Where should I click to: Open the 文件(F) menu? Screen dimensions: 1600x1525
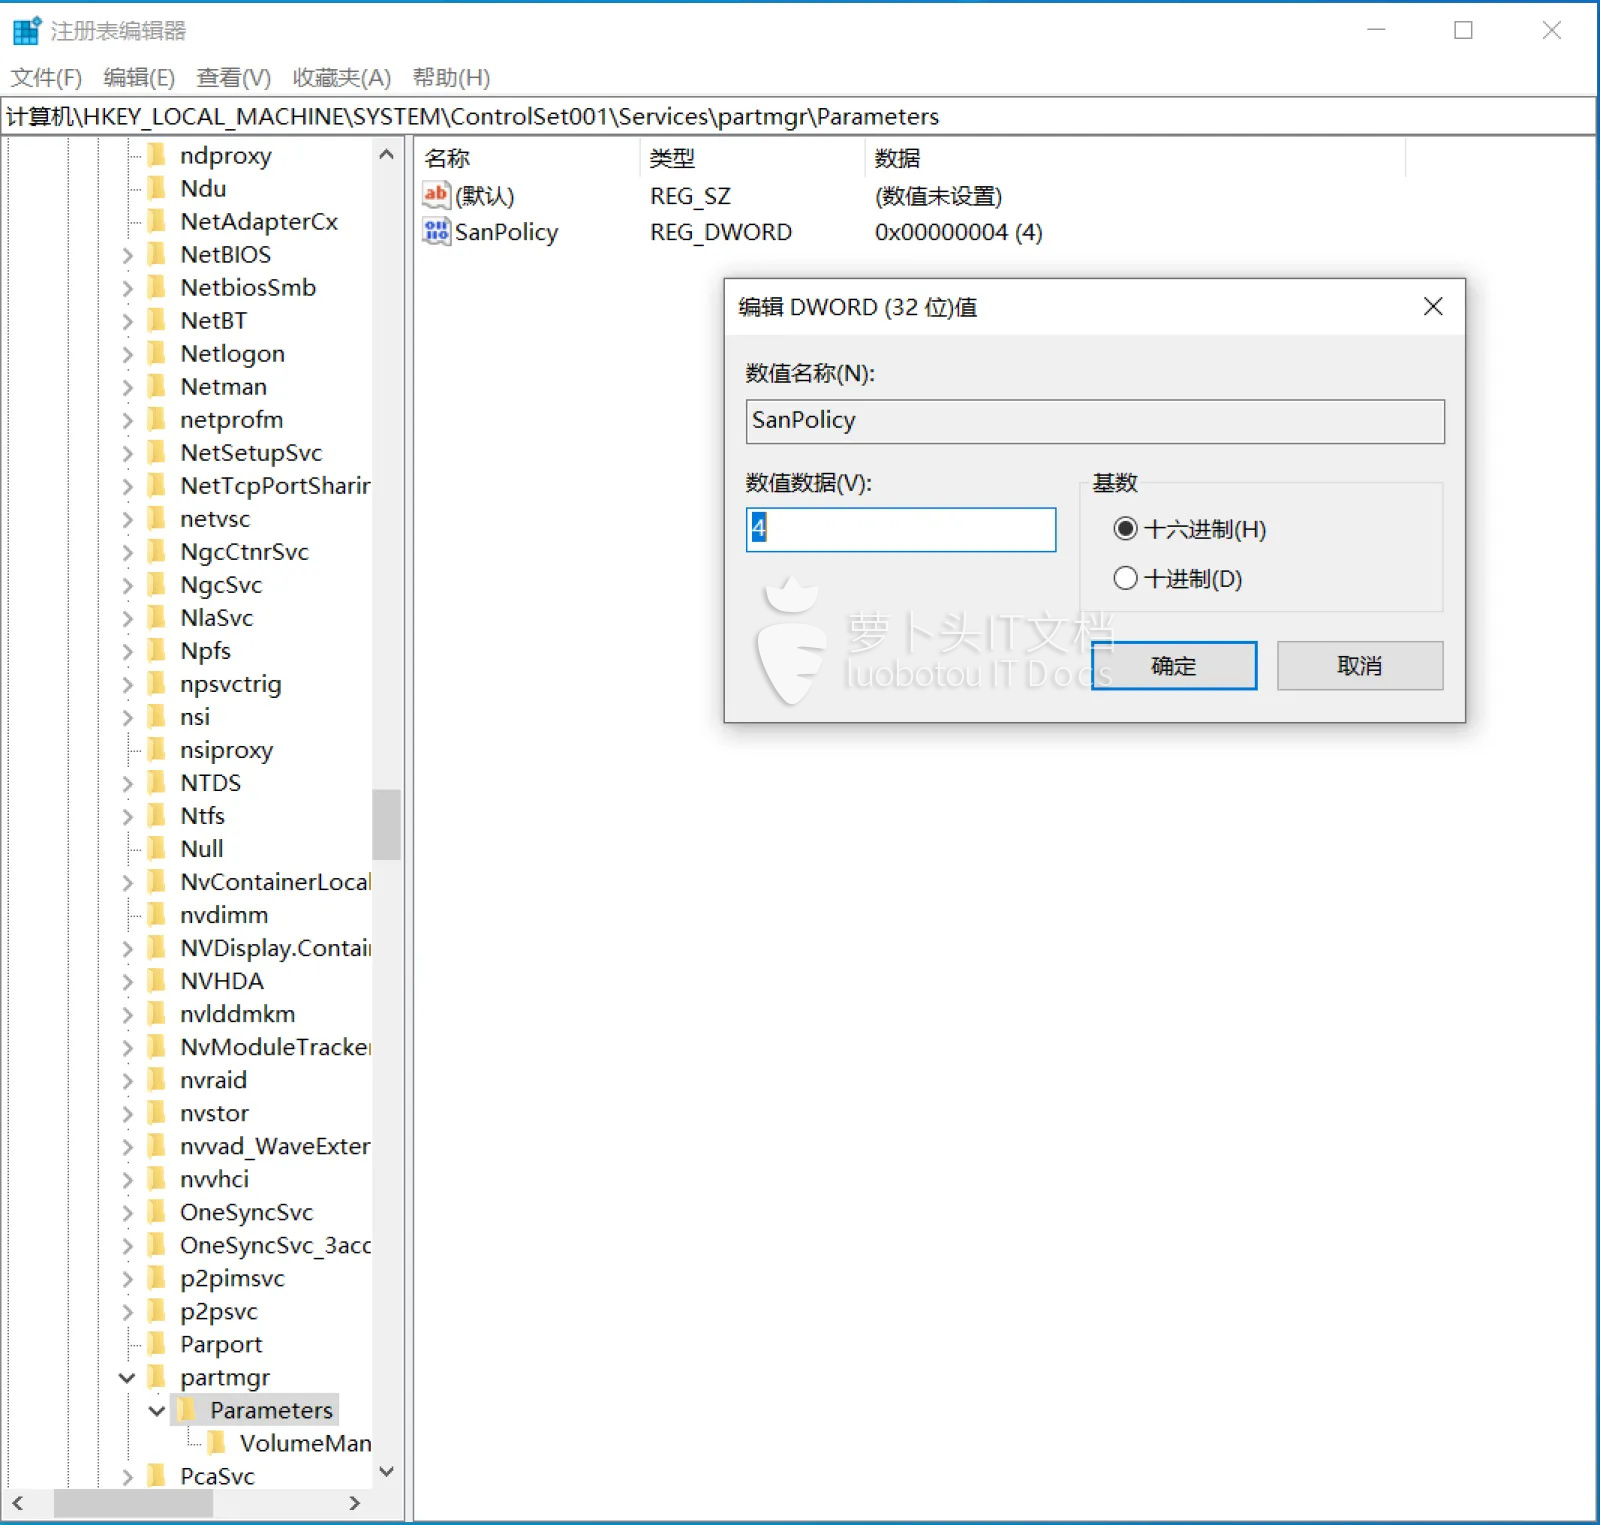(46, 77)
